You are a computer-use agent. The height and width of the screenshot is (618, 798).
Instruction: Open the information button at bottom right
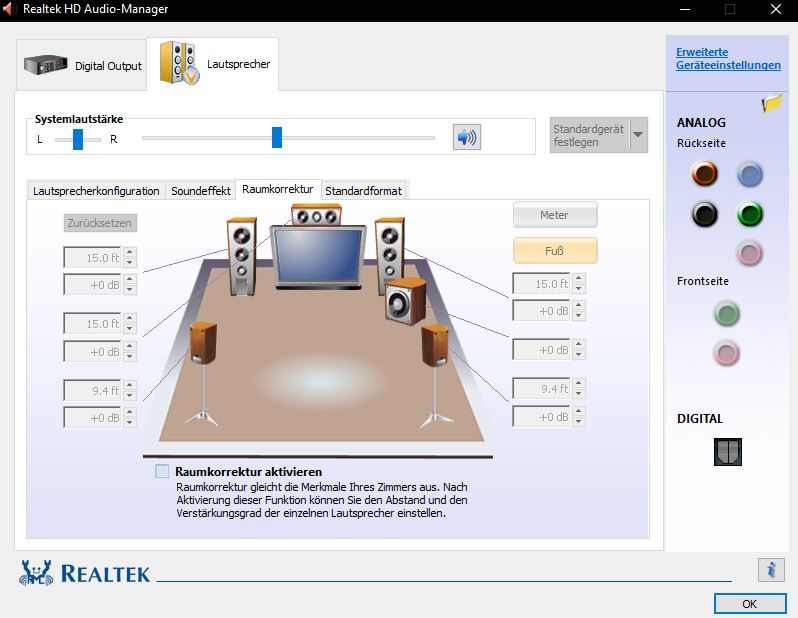tap(771, 569)
